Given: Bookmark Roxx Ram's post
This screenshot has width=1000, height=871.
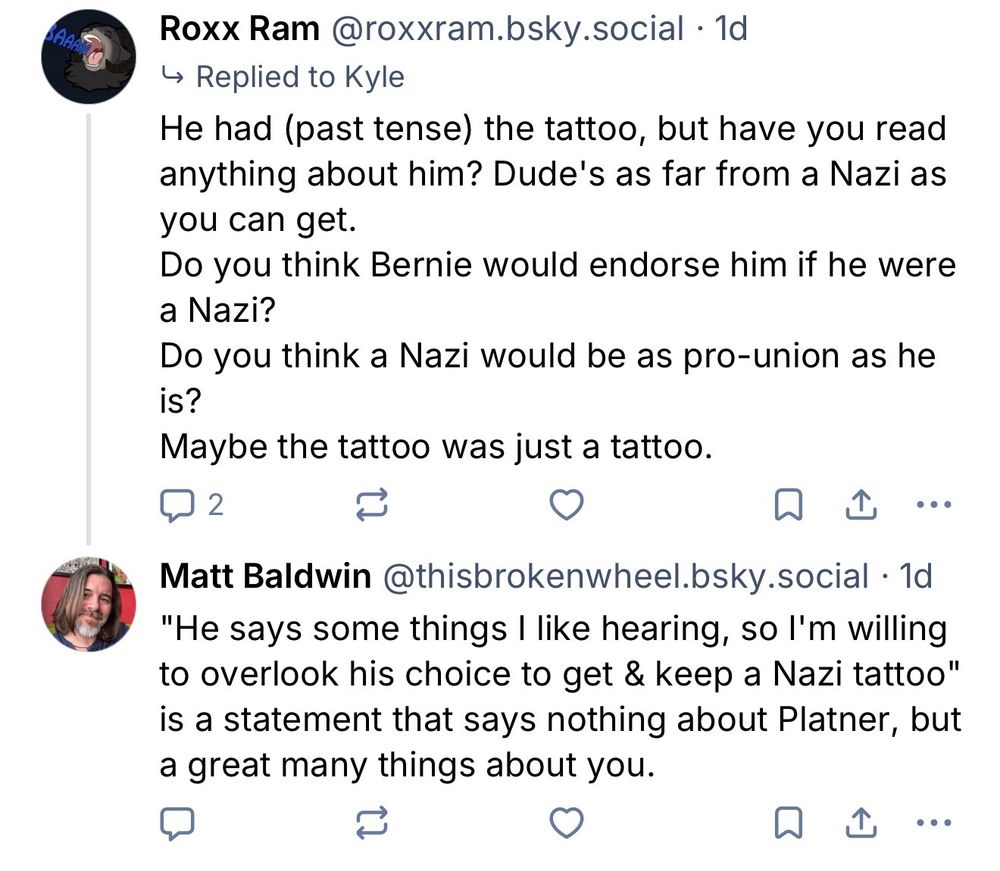Looking at the screenshot, I should point(789,508).
